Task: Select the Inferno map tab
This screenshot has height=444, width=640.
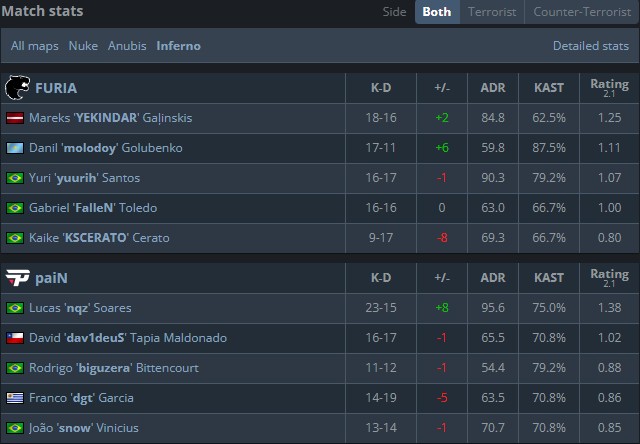Action: (x=178, y=46)
